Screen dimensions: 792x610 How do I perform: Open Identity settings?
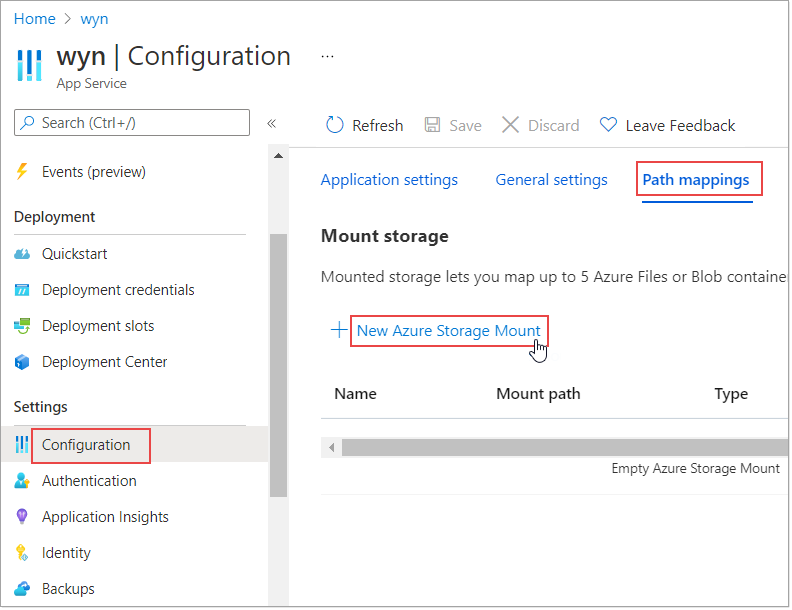[66, 553]
